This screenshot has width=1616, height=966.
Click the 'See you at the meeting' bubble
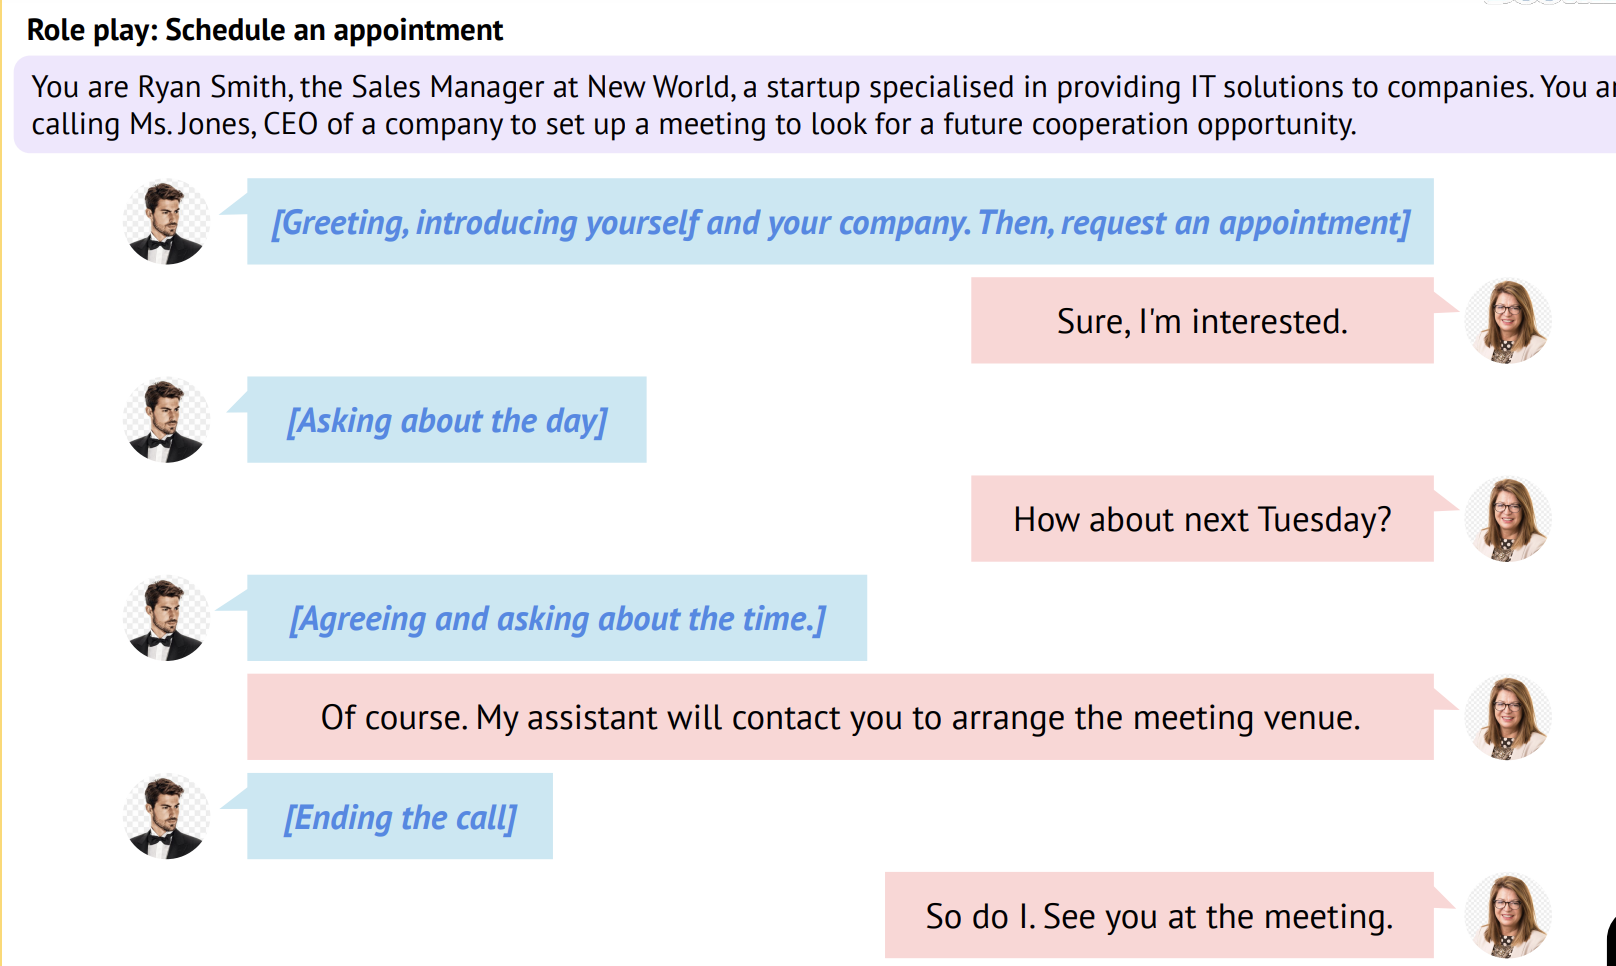click(1159, 916)
